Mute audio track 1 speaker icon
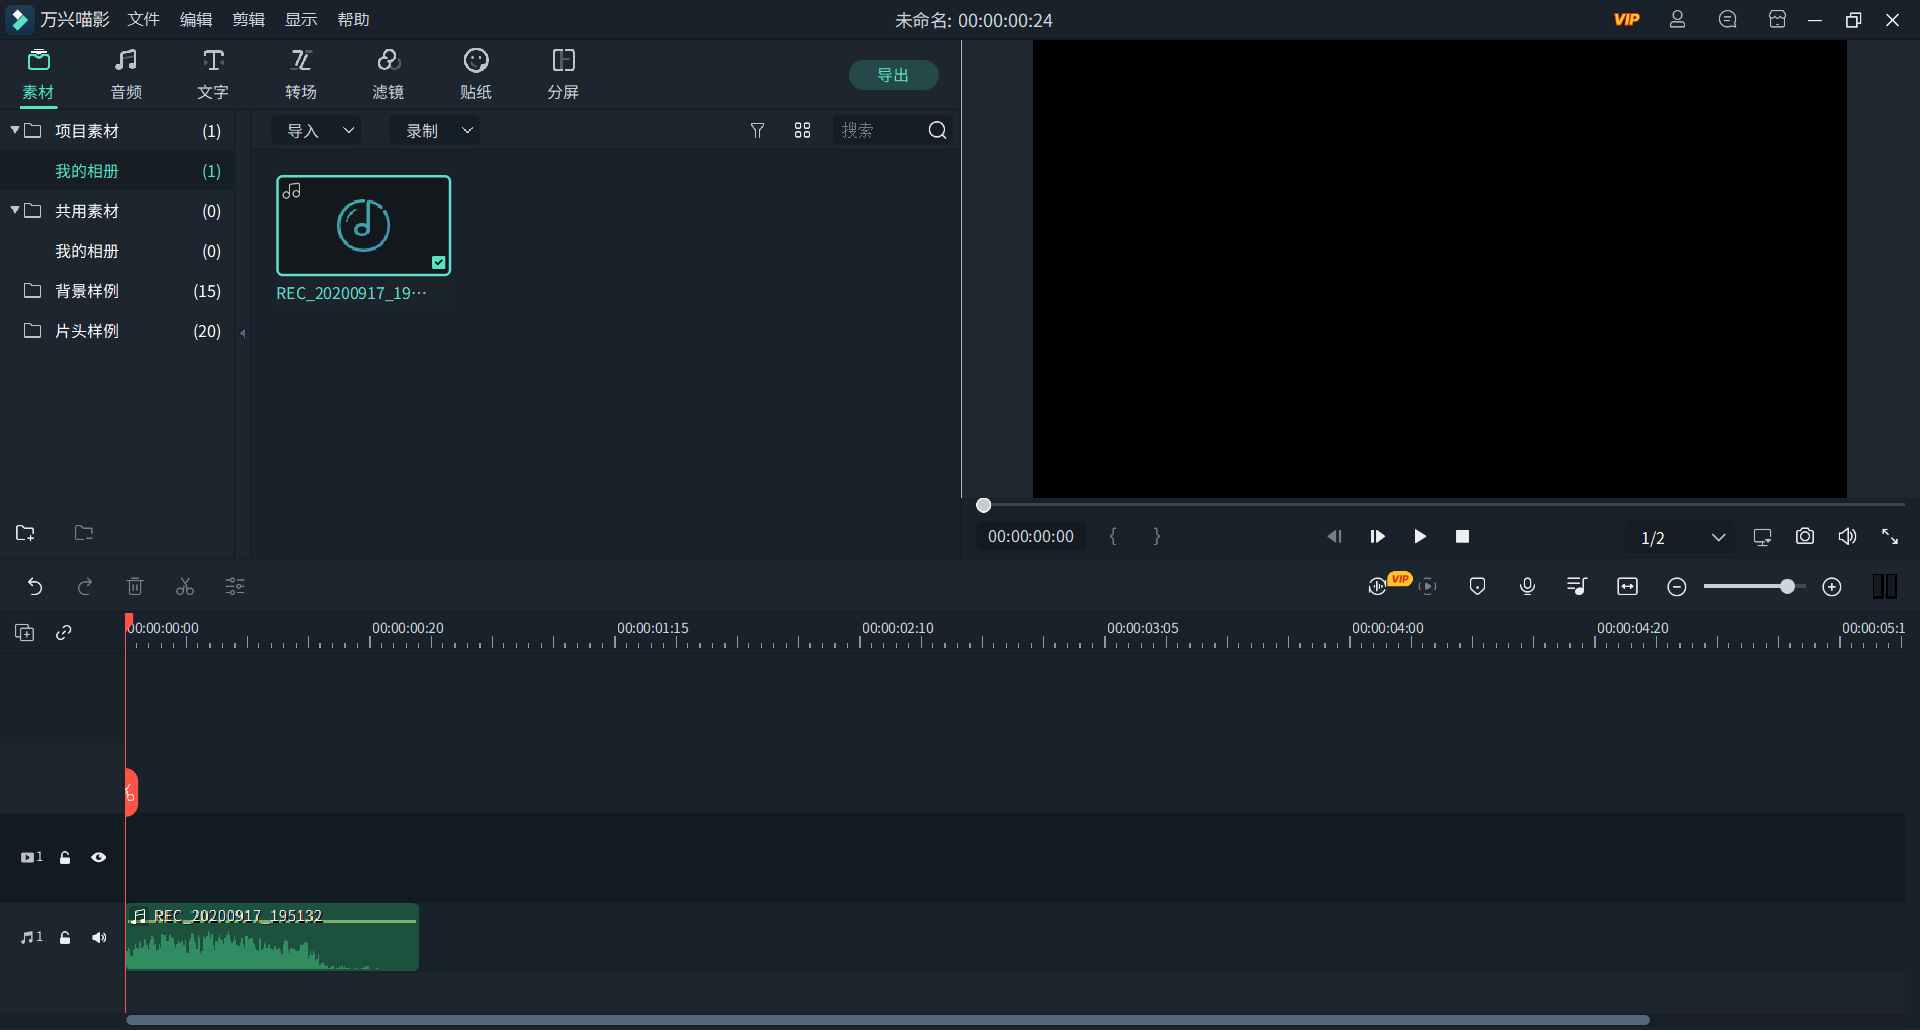The width and height of the screenshot is (1920, 1030). [99, 938]
